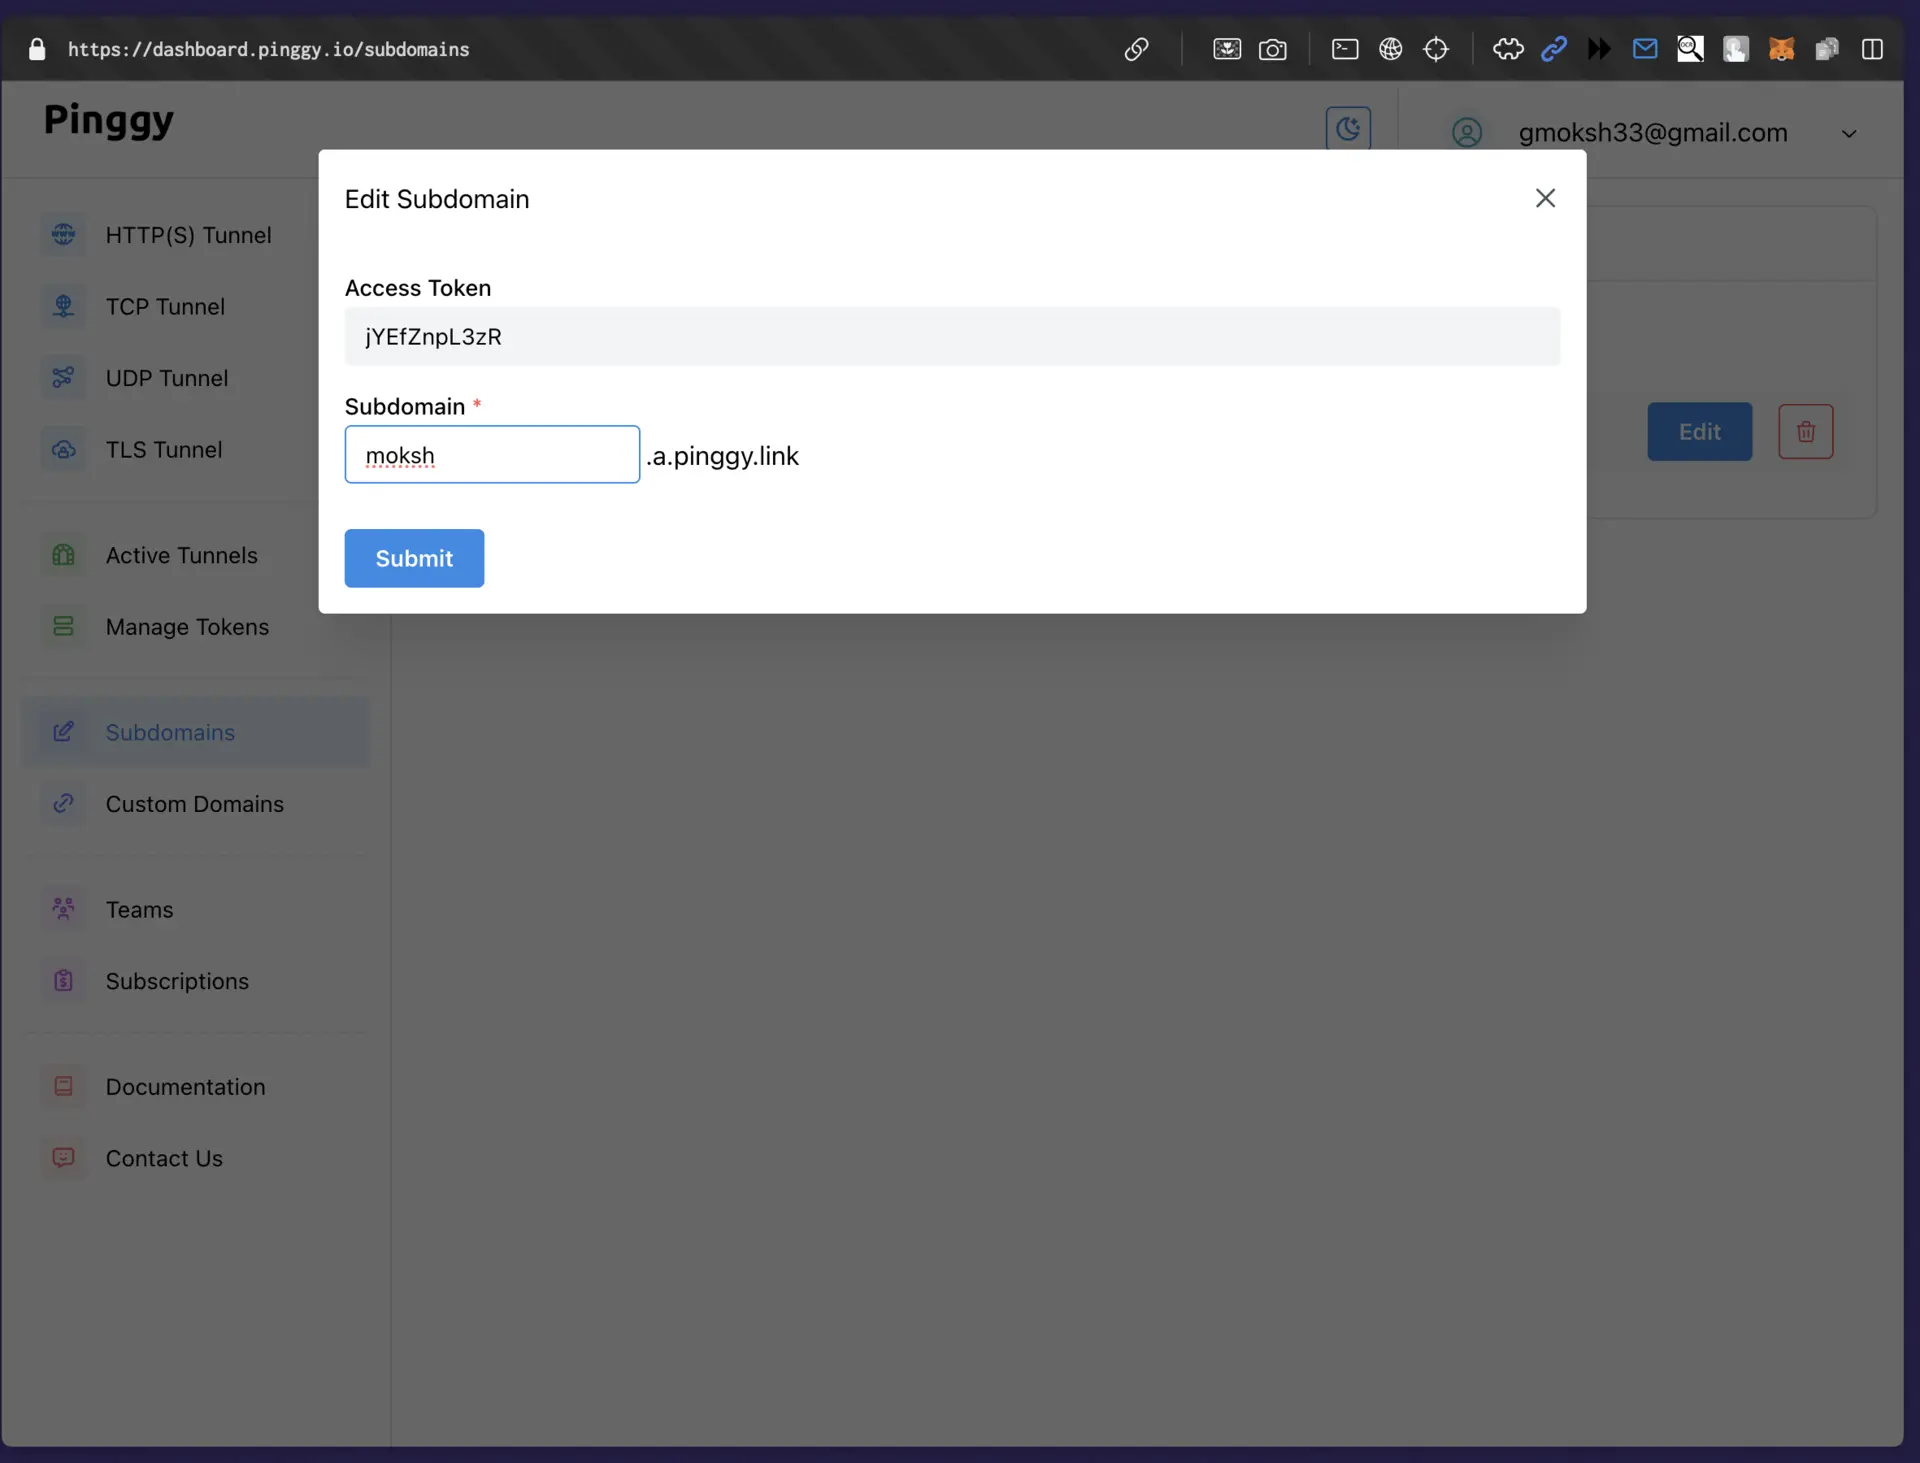
Task: Click the Active Tunnels green icon
Action: pyautogui.click(x=63, y=555)
